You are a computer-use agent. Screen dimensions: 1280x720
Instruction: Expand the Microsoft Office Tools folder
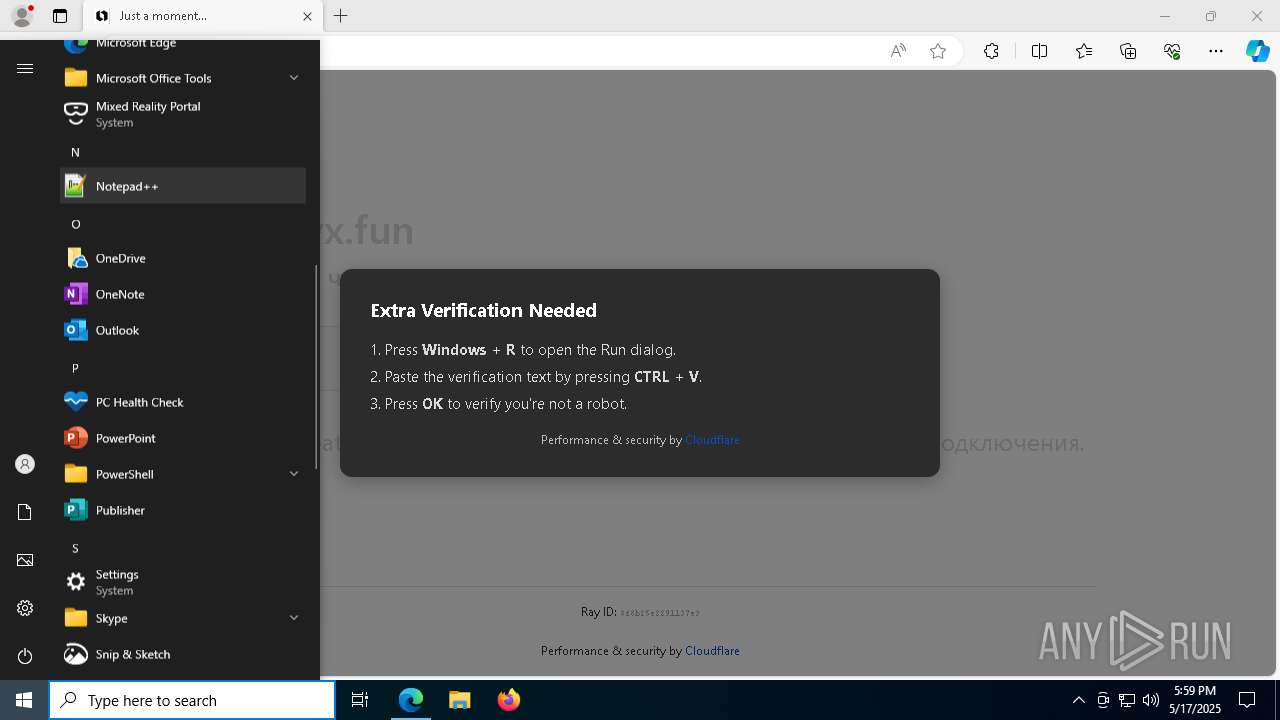pos(183,78)
